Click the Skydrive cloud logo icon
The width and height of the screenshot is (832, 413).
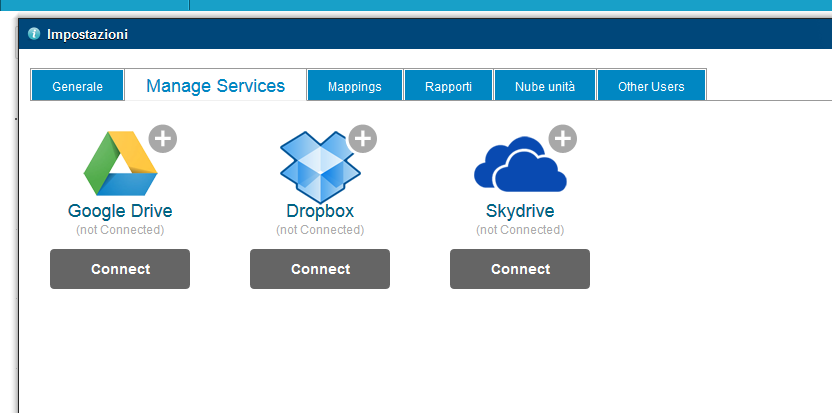click(x=520, y=164)
